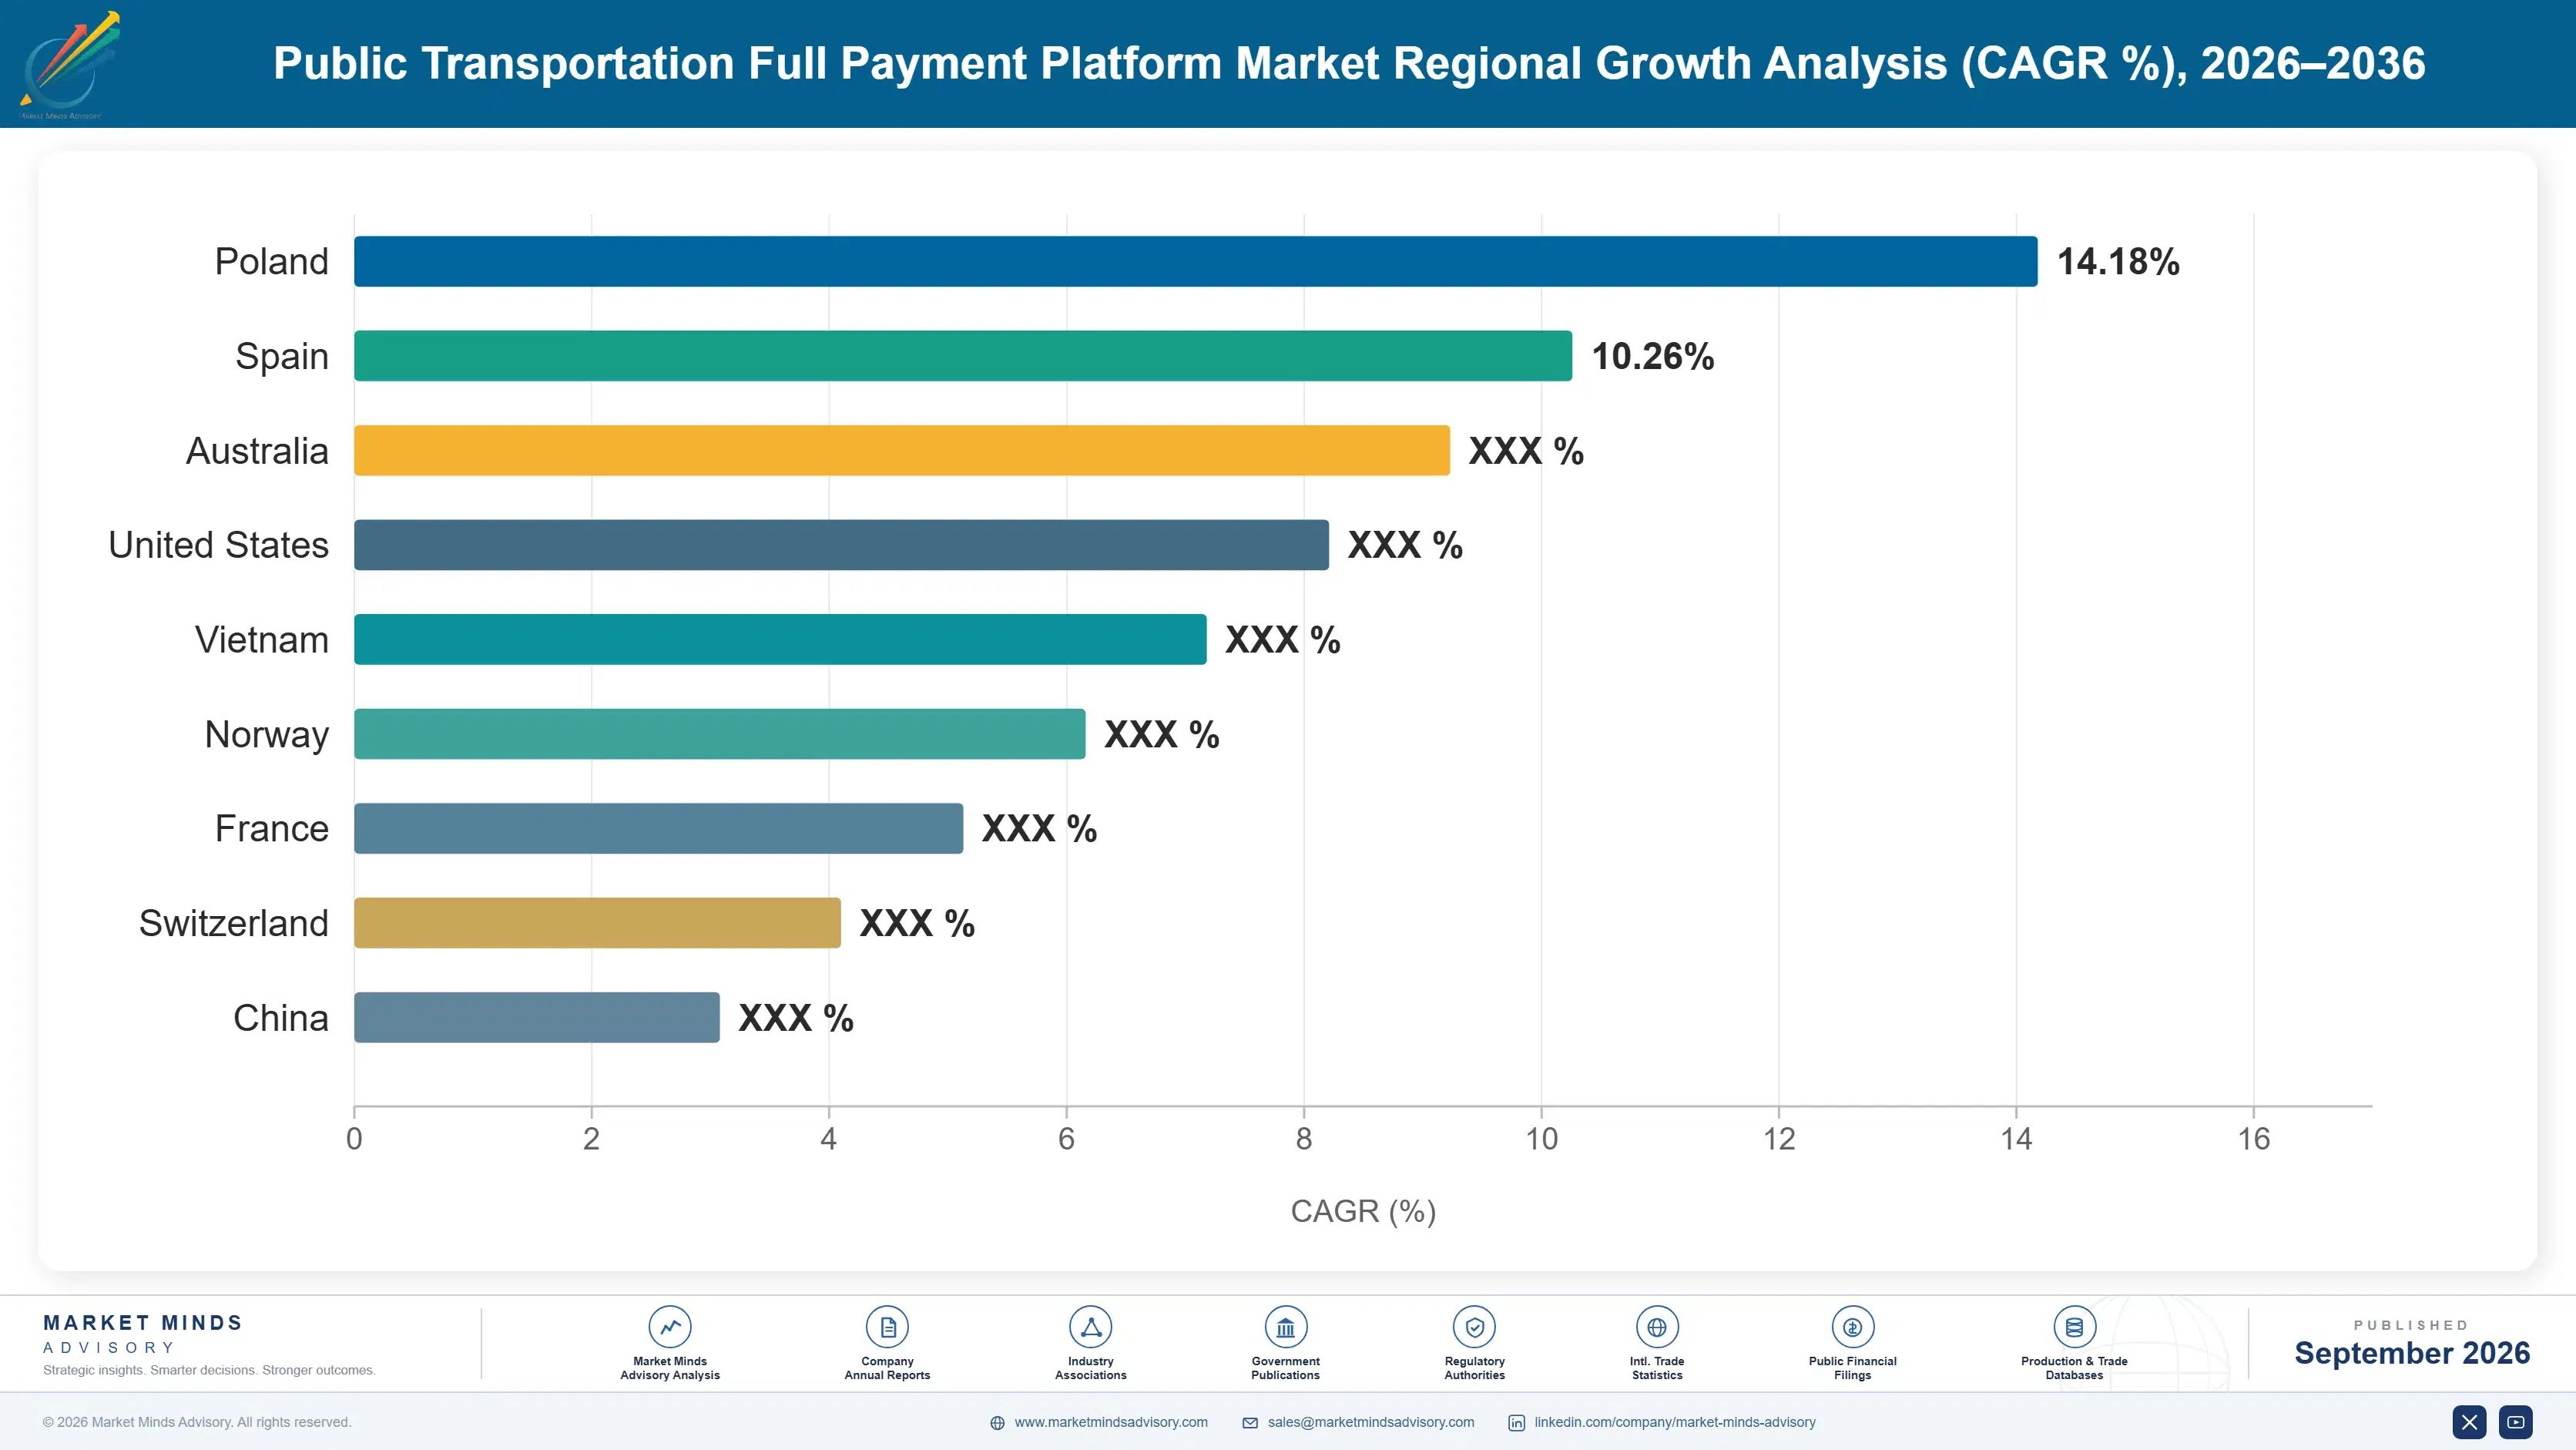The height and width of the screenshot is (1450, 2576).
Task: Click the Vietnam country label
Action: (261, 640)
